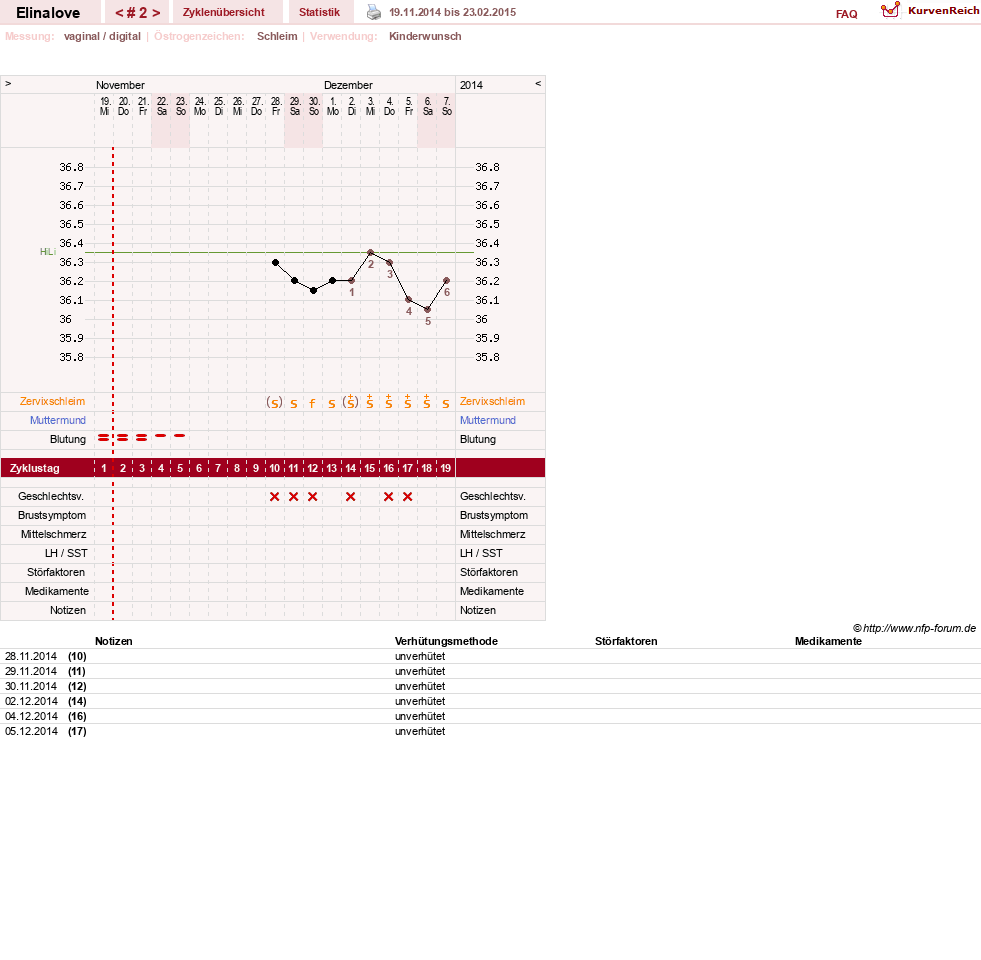Screen dimensions: 981x960
Task: Open the KurvenReich text link
Action: tap(943, 11)
